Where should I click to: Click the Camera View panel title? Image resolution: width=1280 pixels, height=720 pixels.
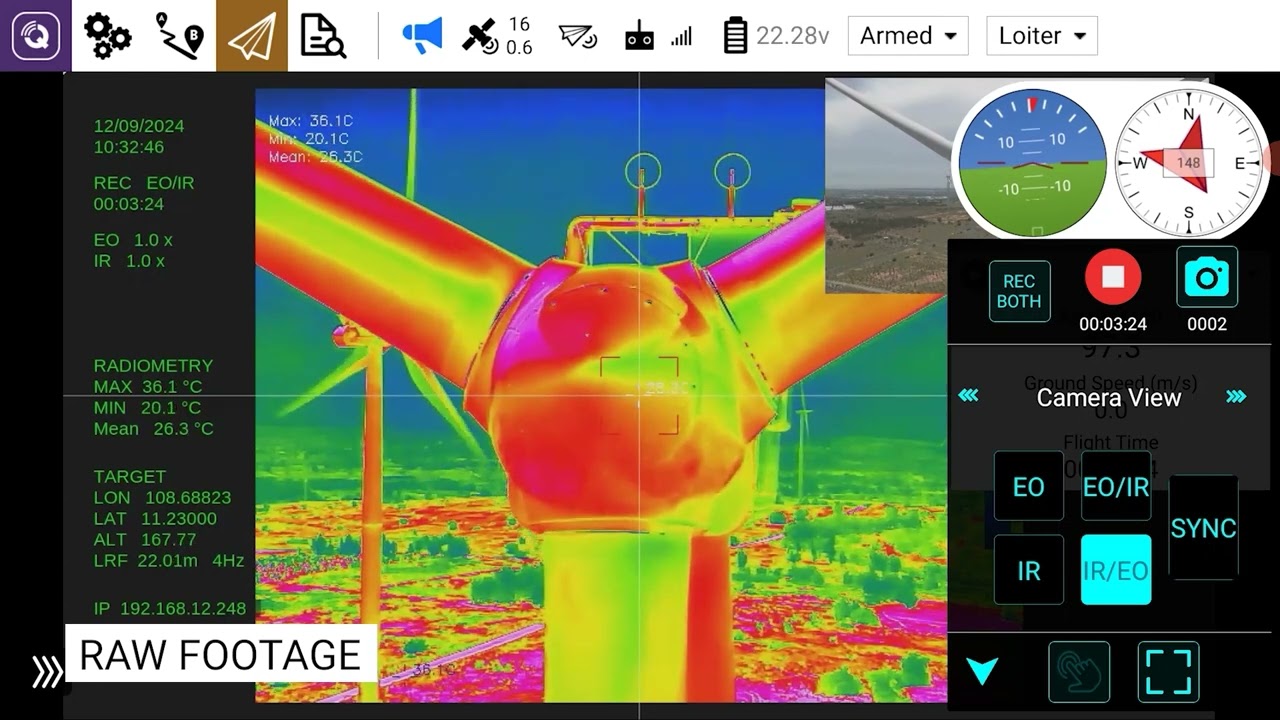pos(1108,397)
